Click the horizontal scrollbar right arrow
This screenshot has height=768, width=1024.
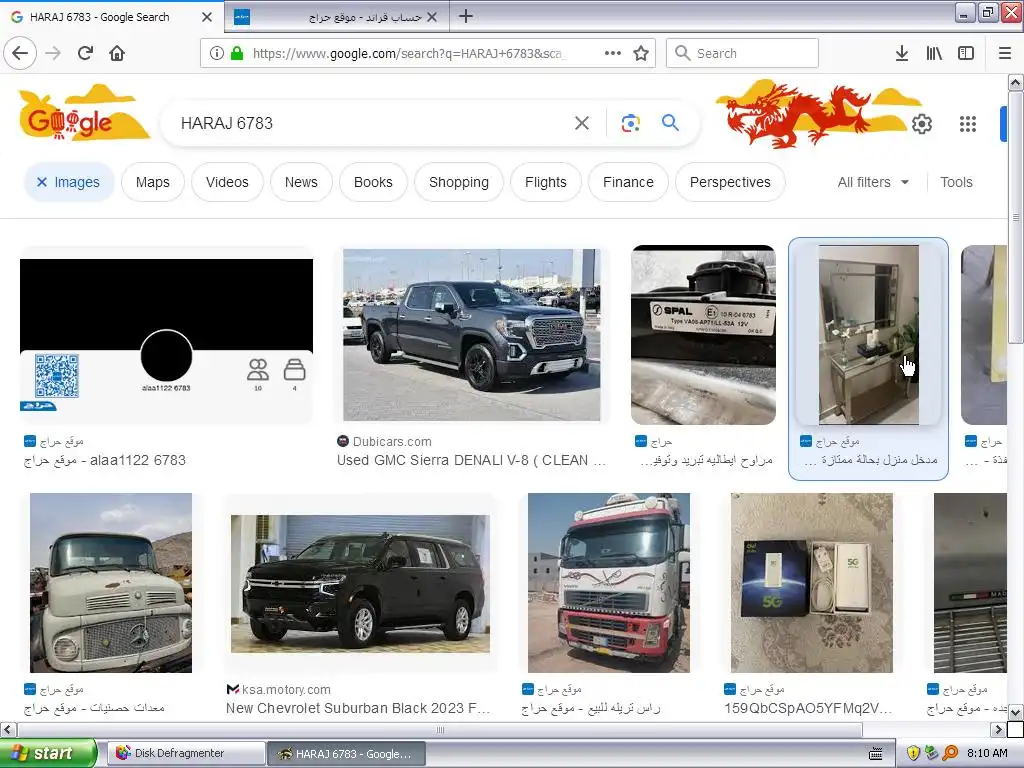(x=998, y=729)
